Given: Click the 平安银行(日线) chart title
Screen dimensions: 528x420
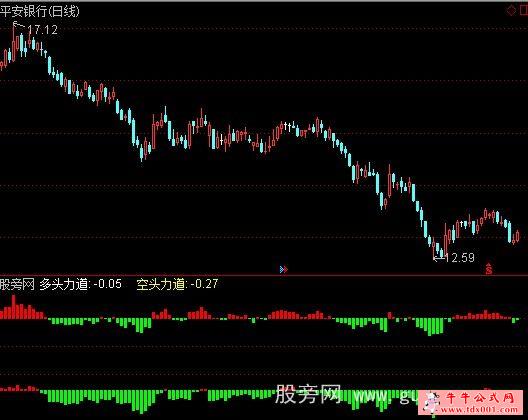Looking at the screenshot, I should tap(40, 11).
